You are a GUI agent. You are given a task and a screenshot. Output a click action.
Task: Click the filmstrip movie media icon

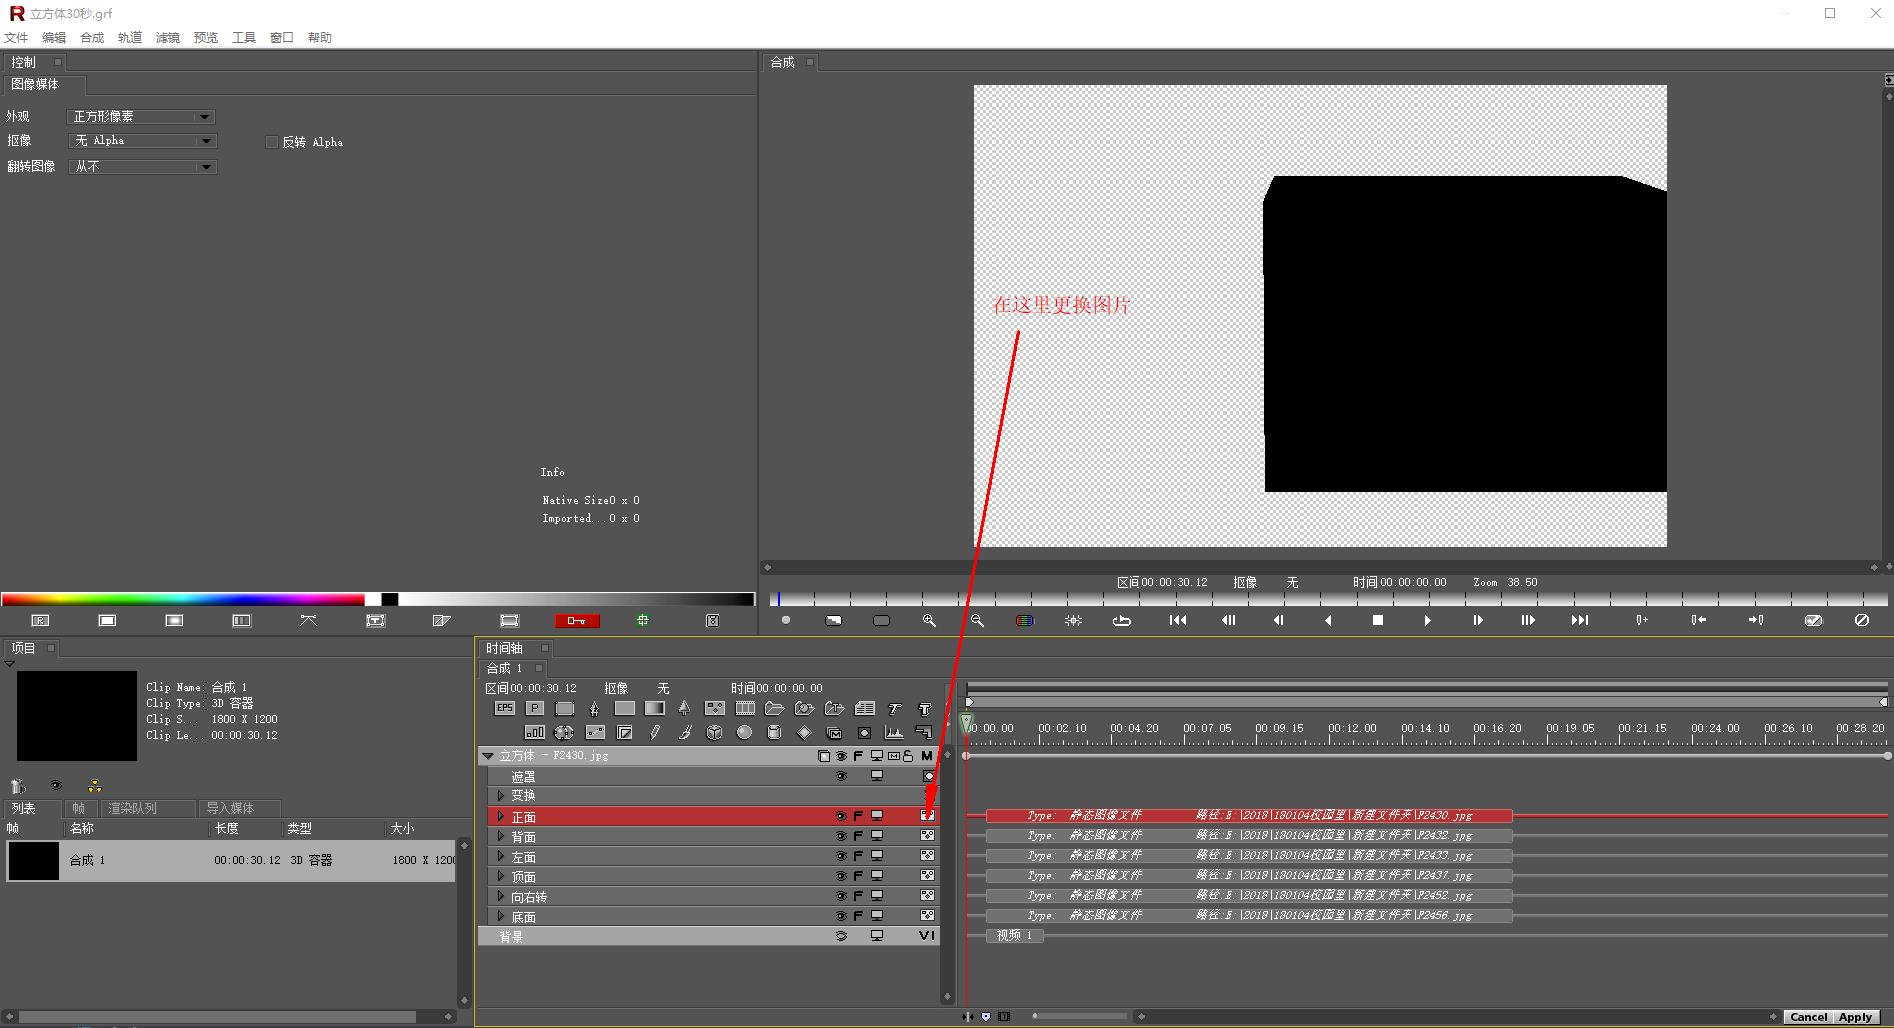[744, 708]
